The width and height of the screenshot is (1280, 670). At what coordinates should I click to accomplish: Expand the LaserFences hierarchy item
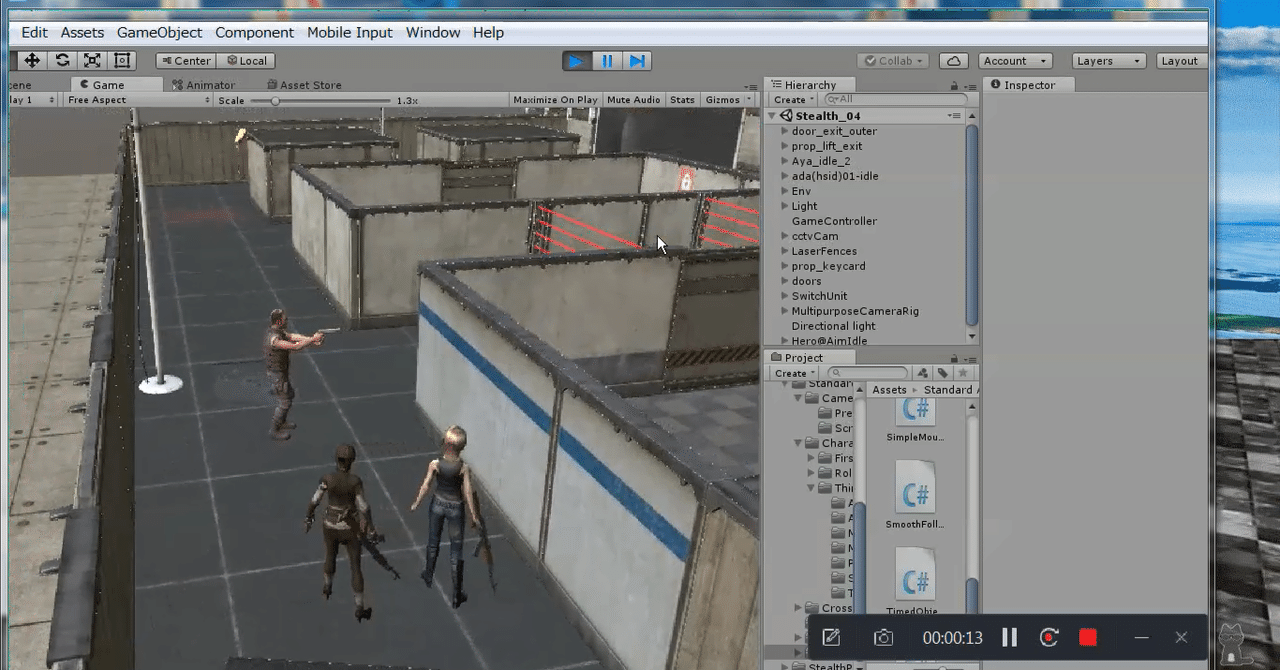point(784,251)
